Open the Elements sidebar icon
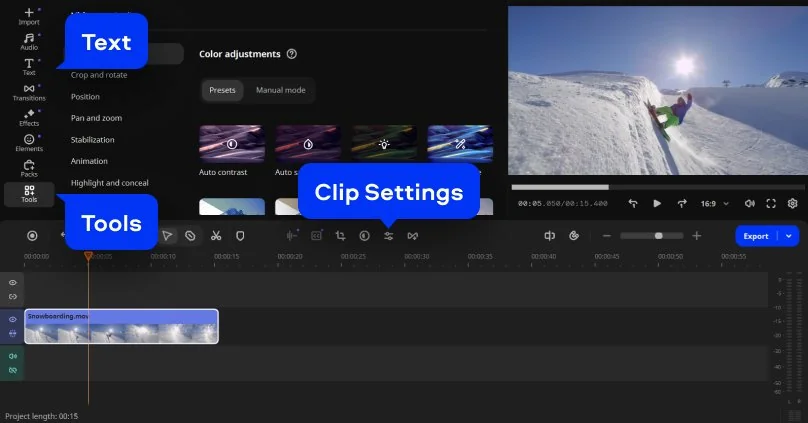Screen dimensions: 808x423 [29, 142]
